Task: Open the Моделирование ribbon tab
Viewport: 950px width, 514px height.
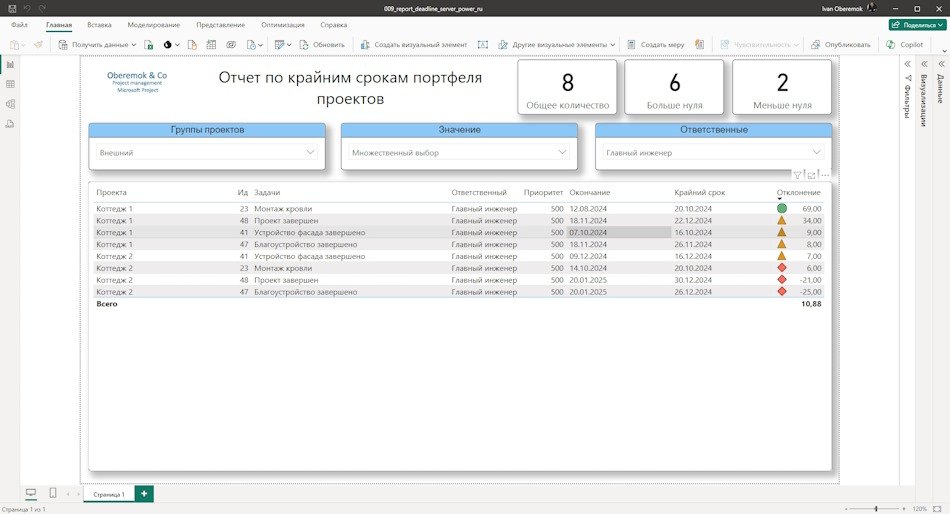Action: [x=154, y=25]
